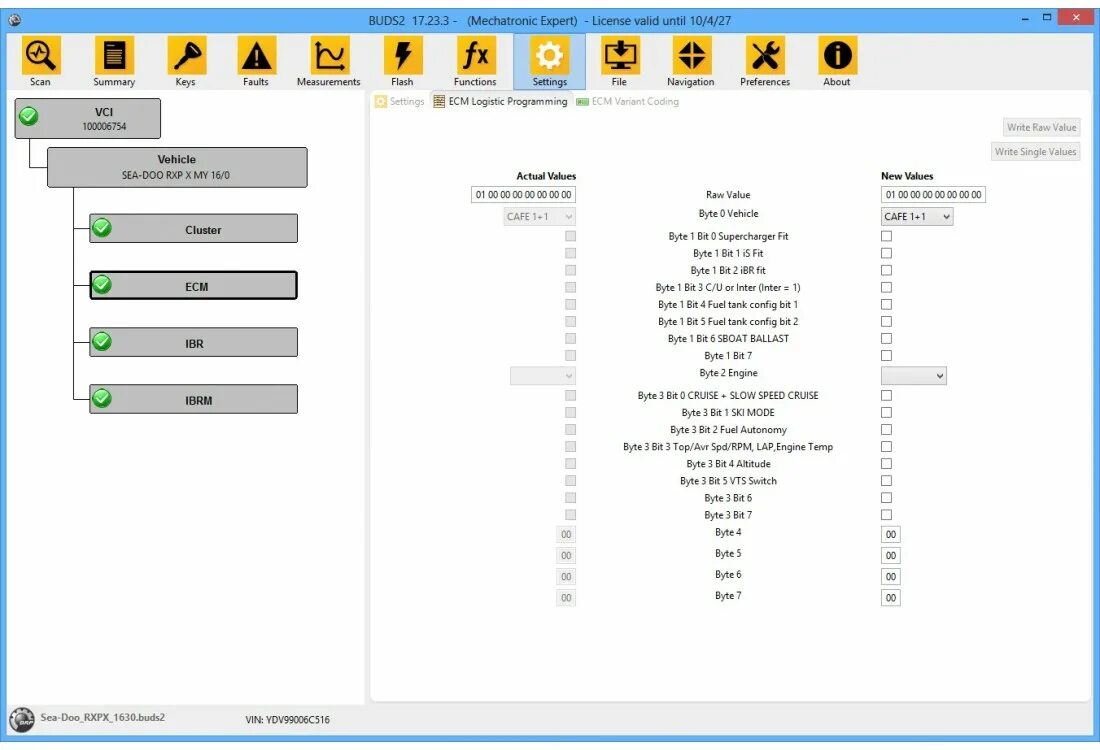The height and width of the screenshot is (750, 1100).
Task: Click New Values Byte 7 field
Action: coord(890,598)
